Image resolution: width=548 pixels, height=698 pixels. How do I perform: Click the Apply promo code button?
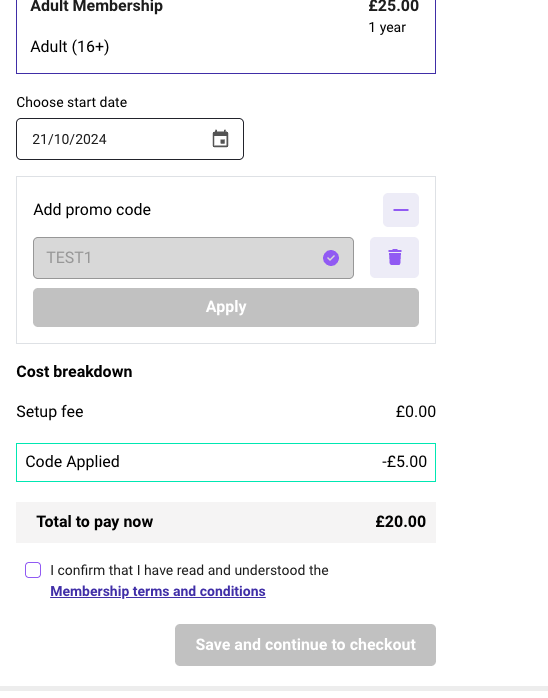click(226, 307)
